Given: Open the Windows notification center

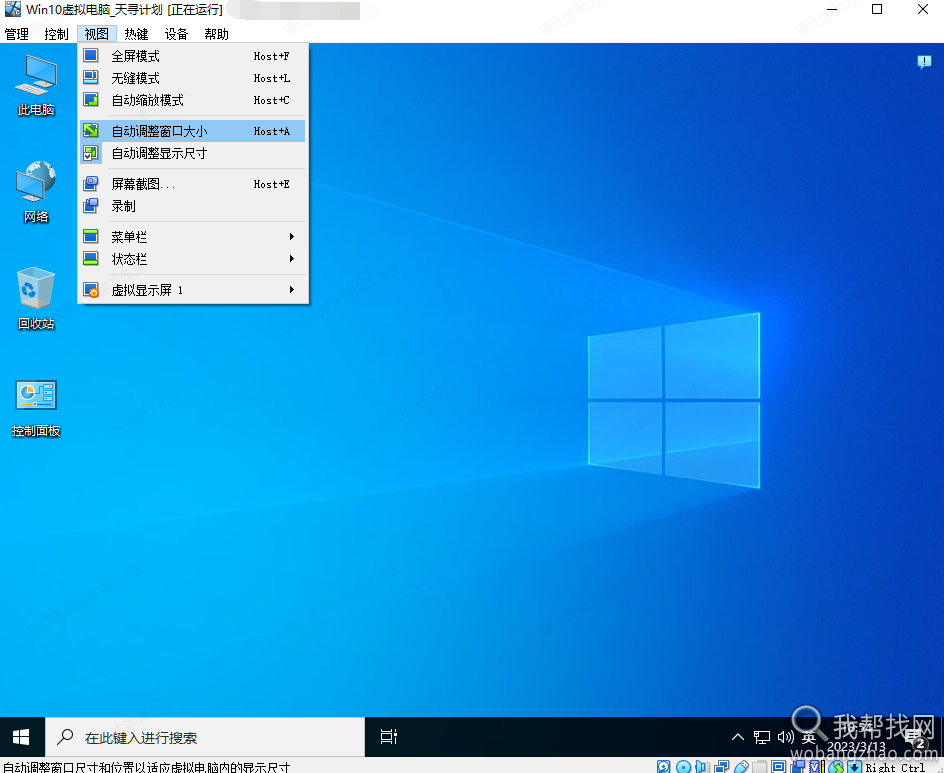Looking at the screenshot, I should point(917,738).
